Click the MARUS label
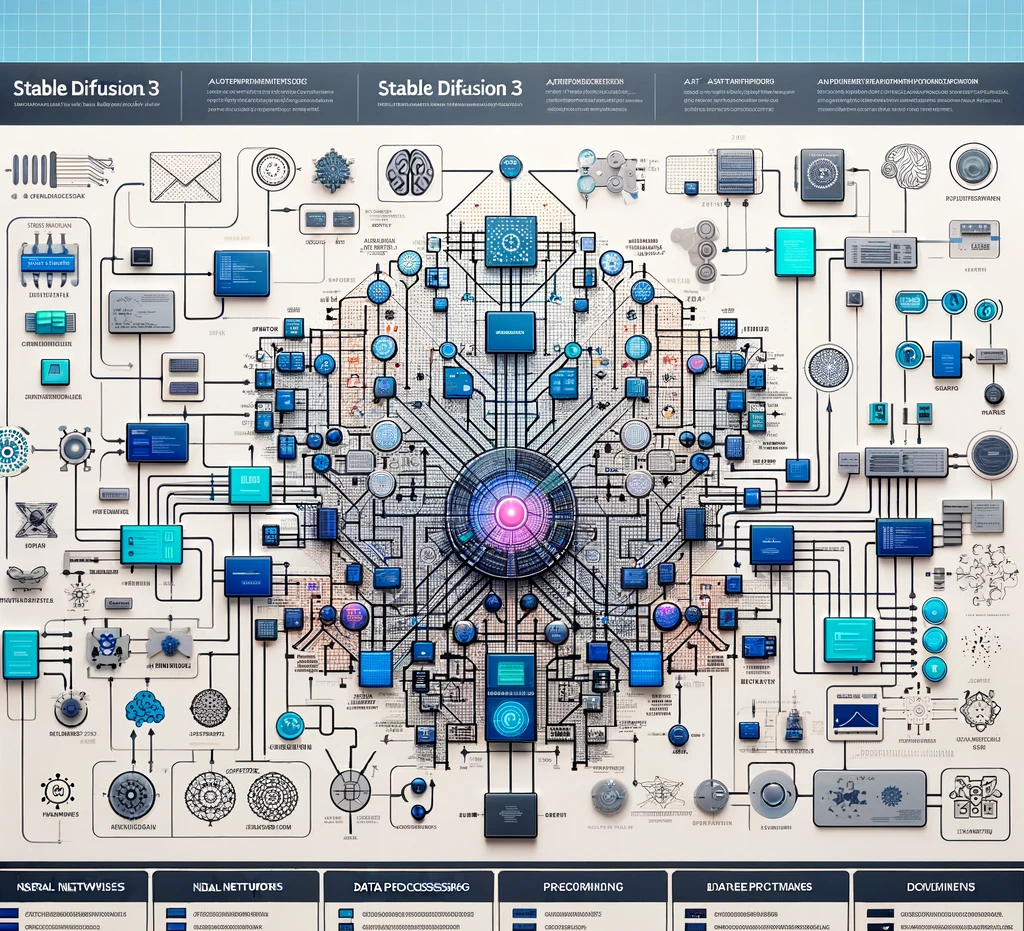Viewport: 1024px width, 931px height. click(x=993, y=413)
